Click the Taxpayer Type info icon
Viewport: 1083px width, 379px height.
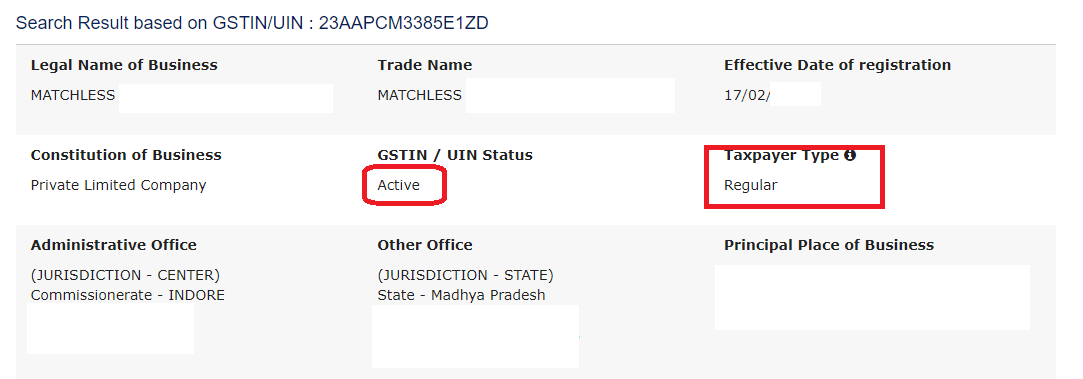850,155
